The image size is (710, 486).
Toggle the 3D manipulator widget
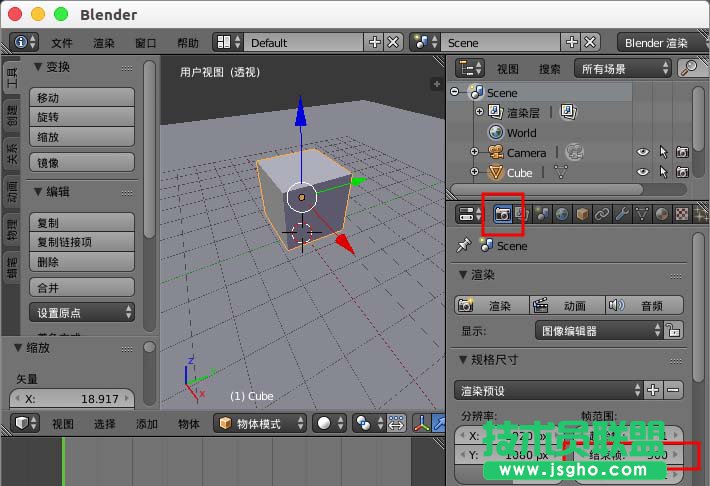[x=422, y=423]
